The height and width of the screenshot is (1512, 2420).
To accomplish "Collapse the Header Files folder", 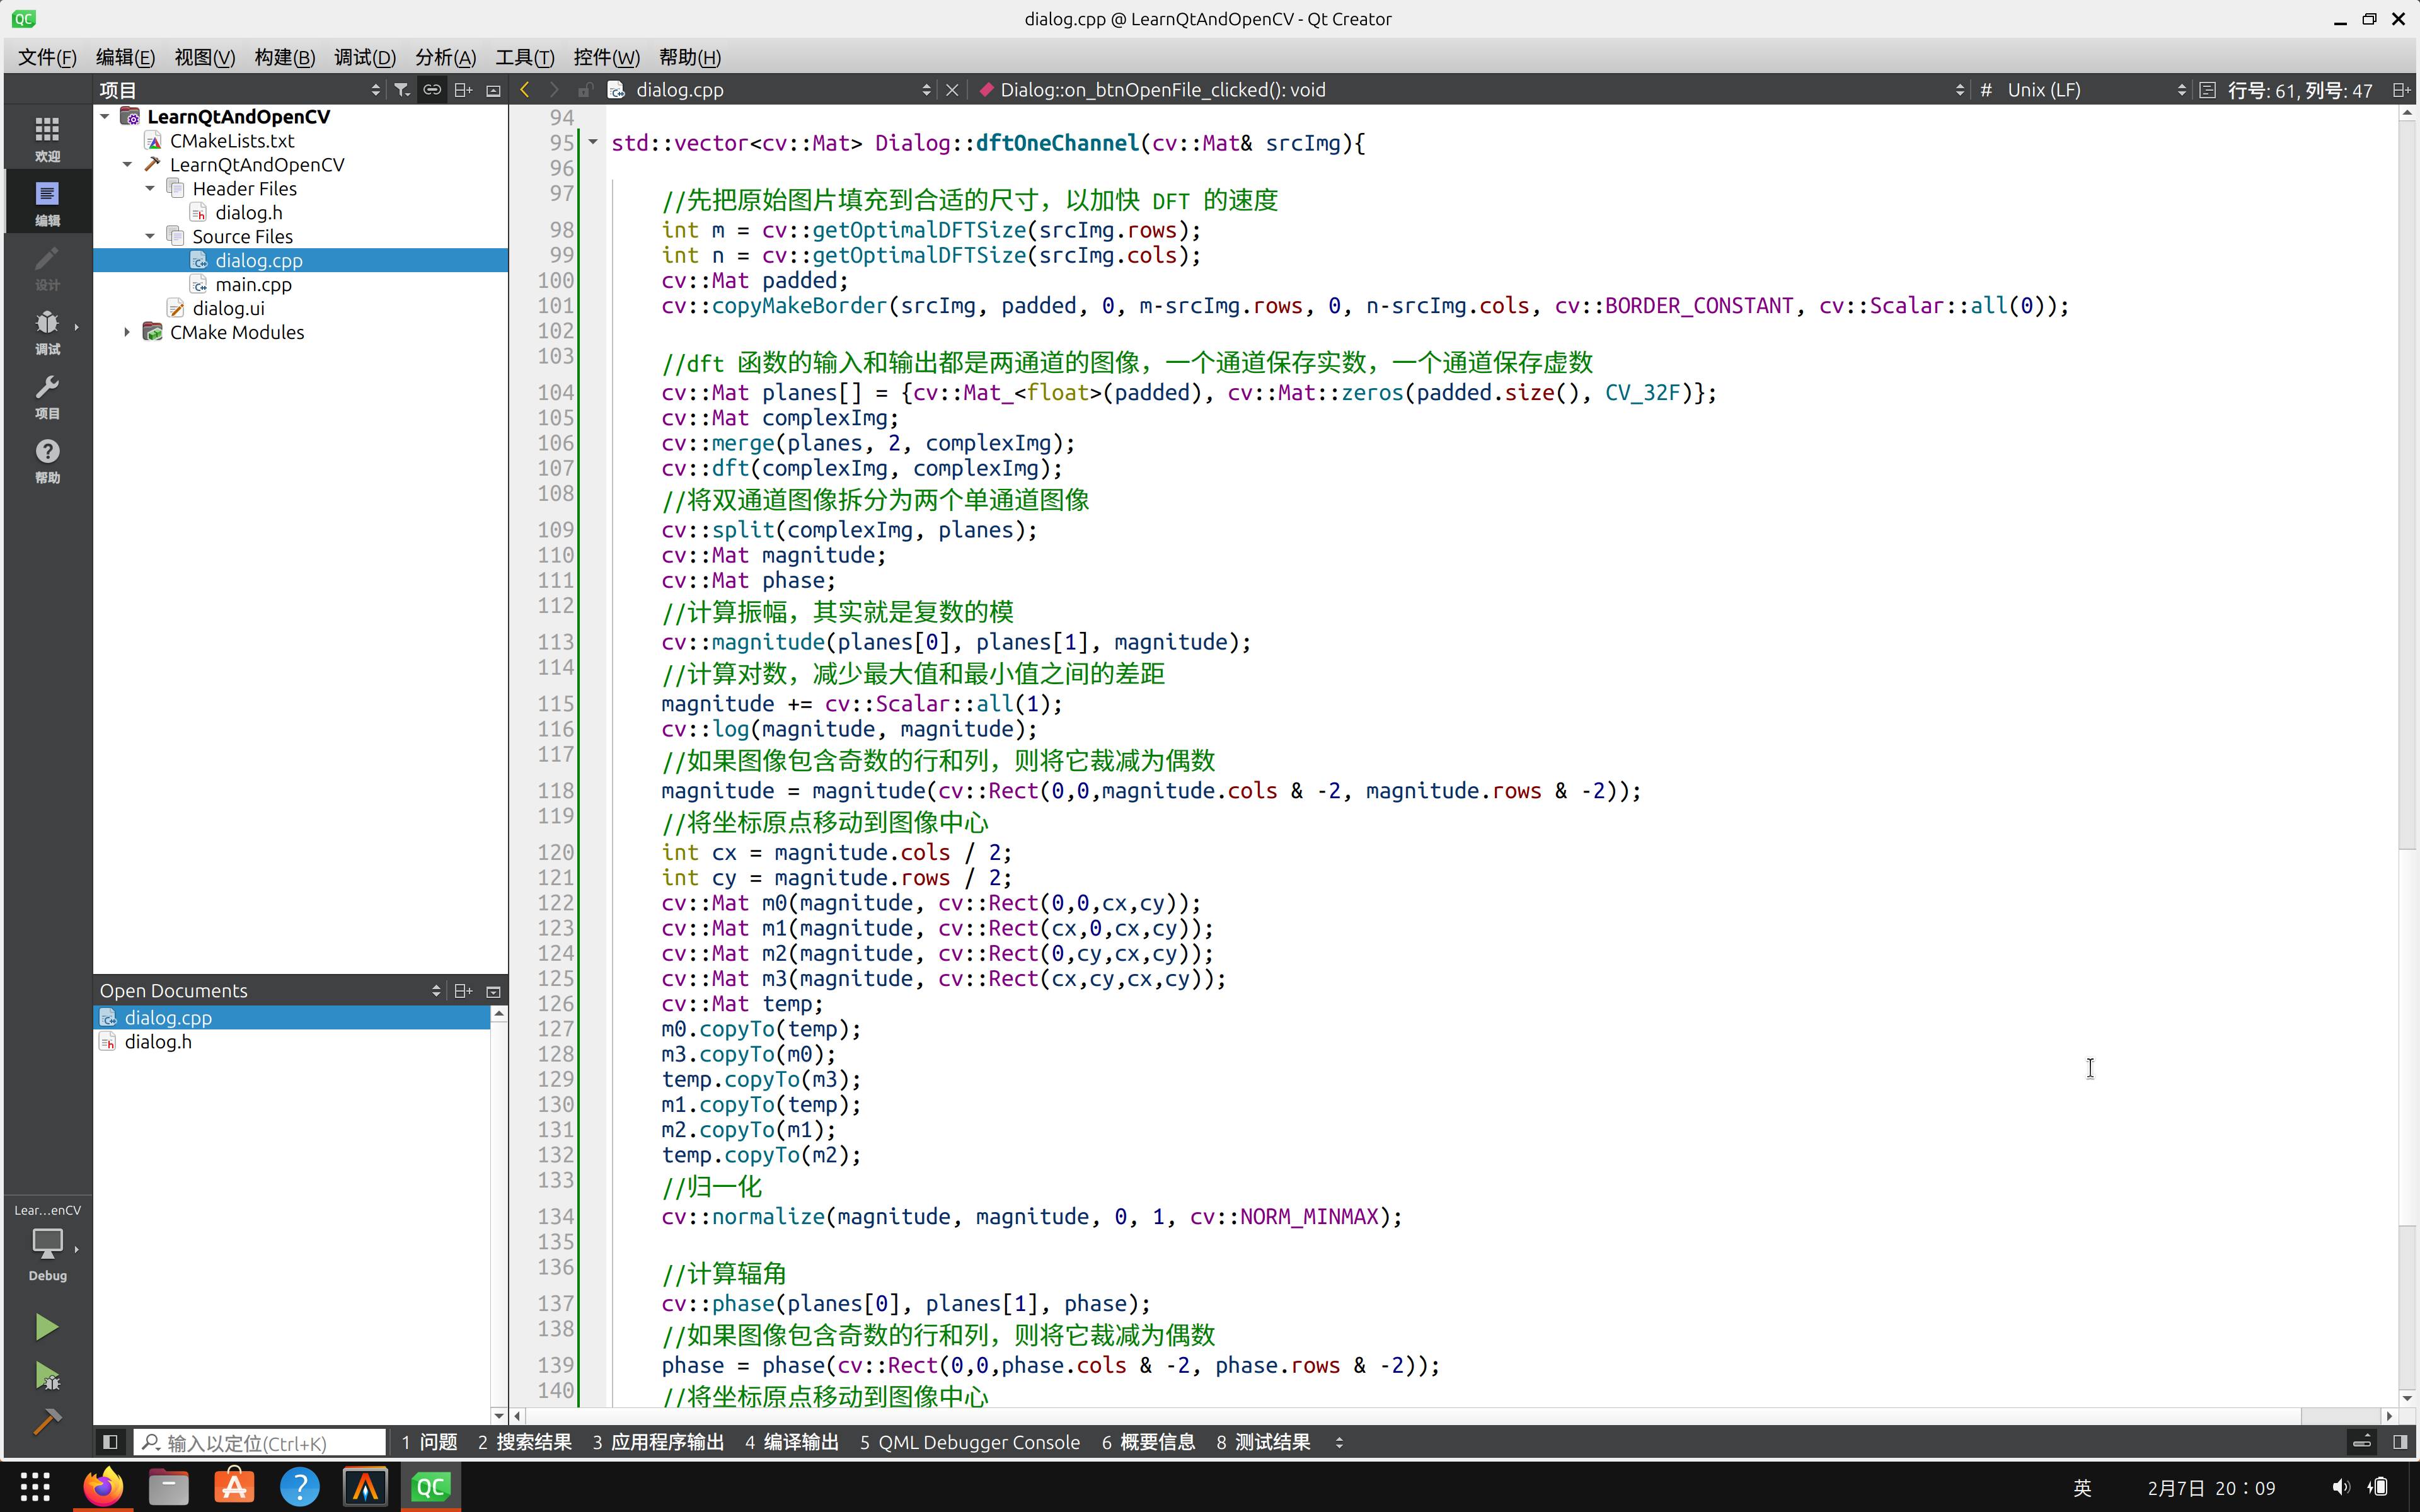I will [150, 189].
